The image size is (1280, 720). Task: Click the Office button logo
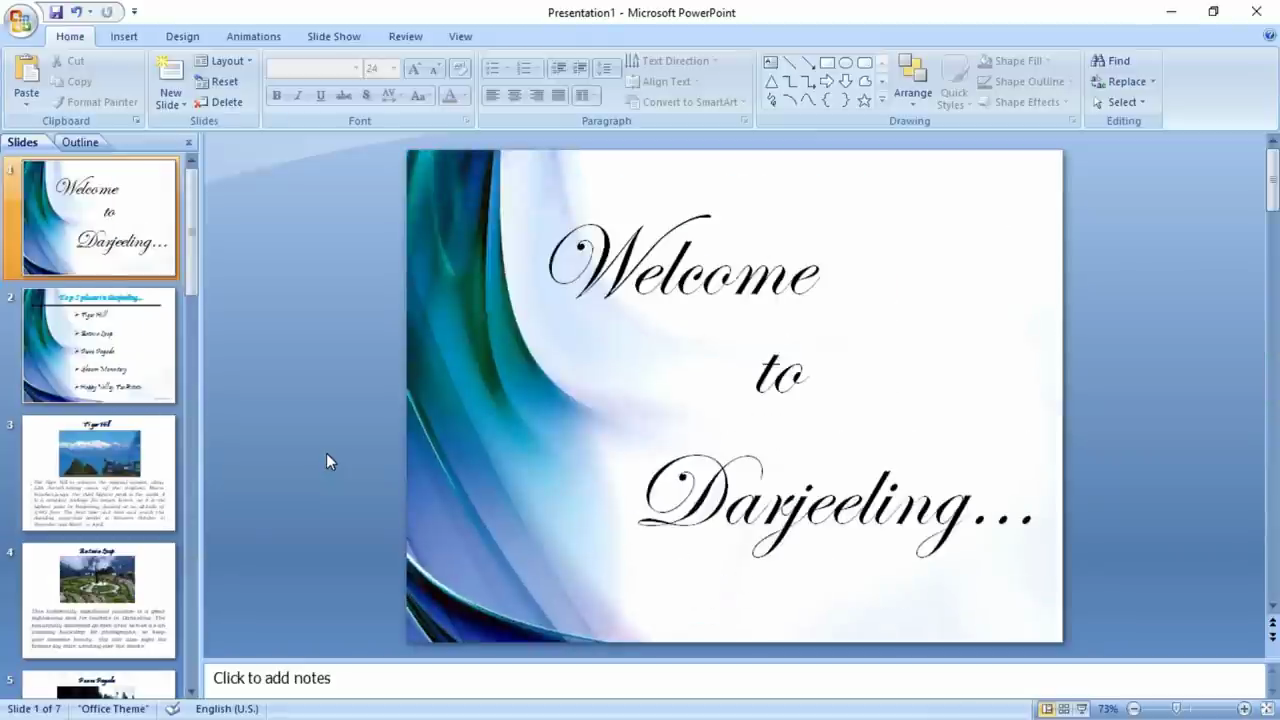tap(19, 19)
